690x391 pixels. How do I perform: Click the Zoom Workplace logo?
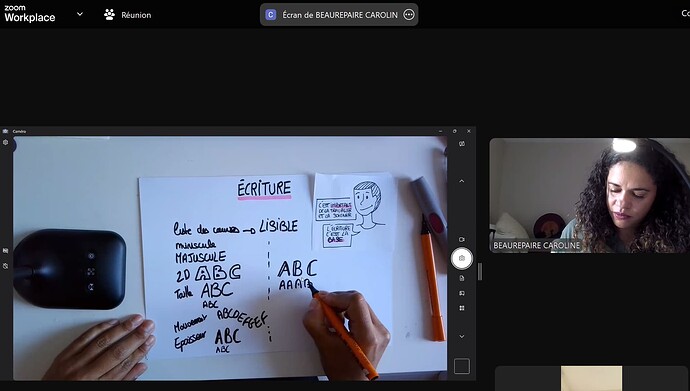coord(29,14)
